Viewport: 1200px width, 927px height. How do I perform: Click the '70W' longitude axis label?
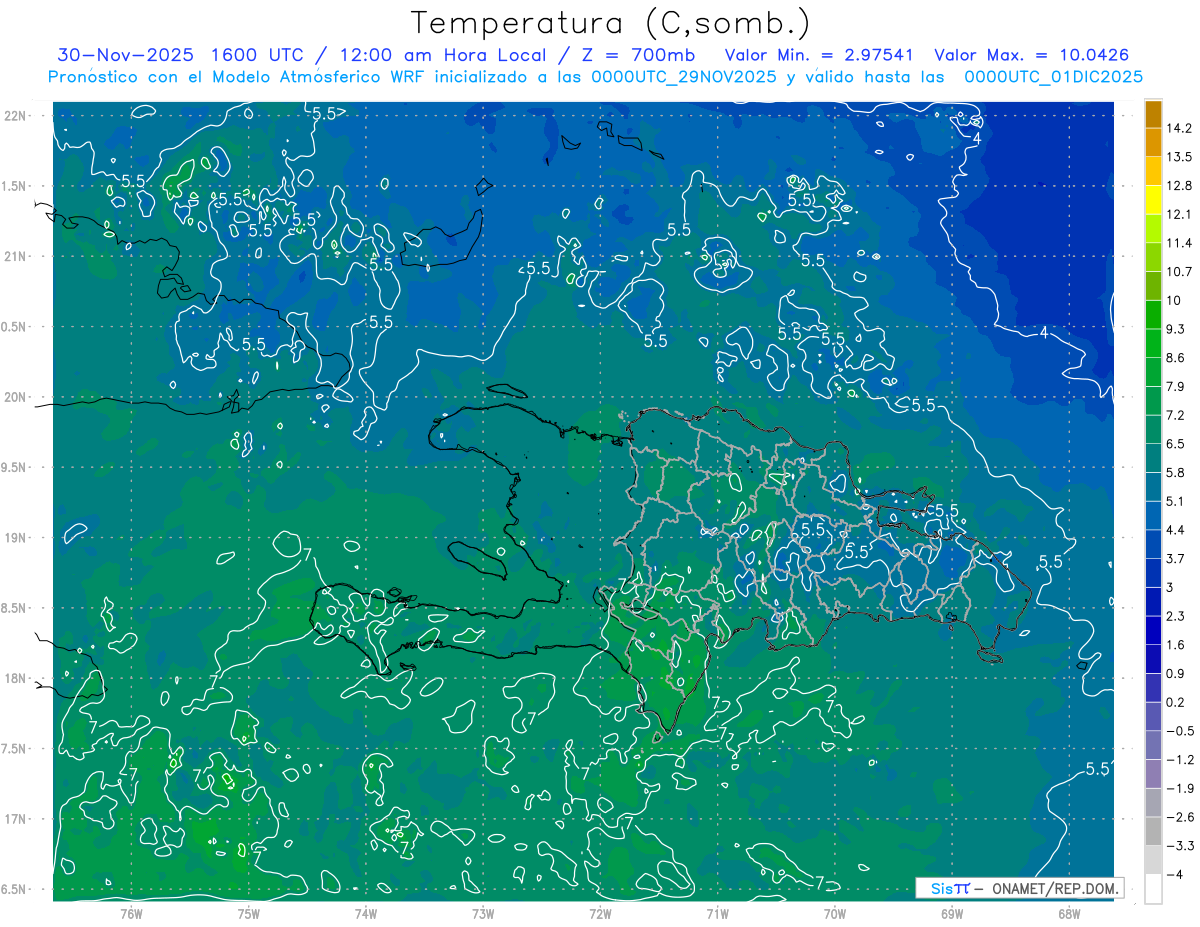click(834, 913)
